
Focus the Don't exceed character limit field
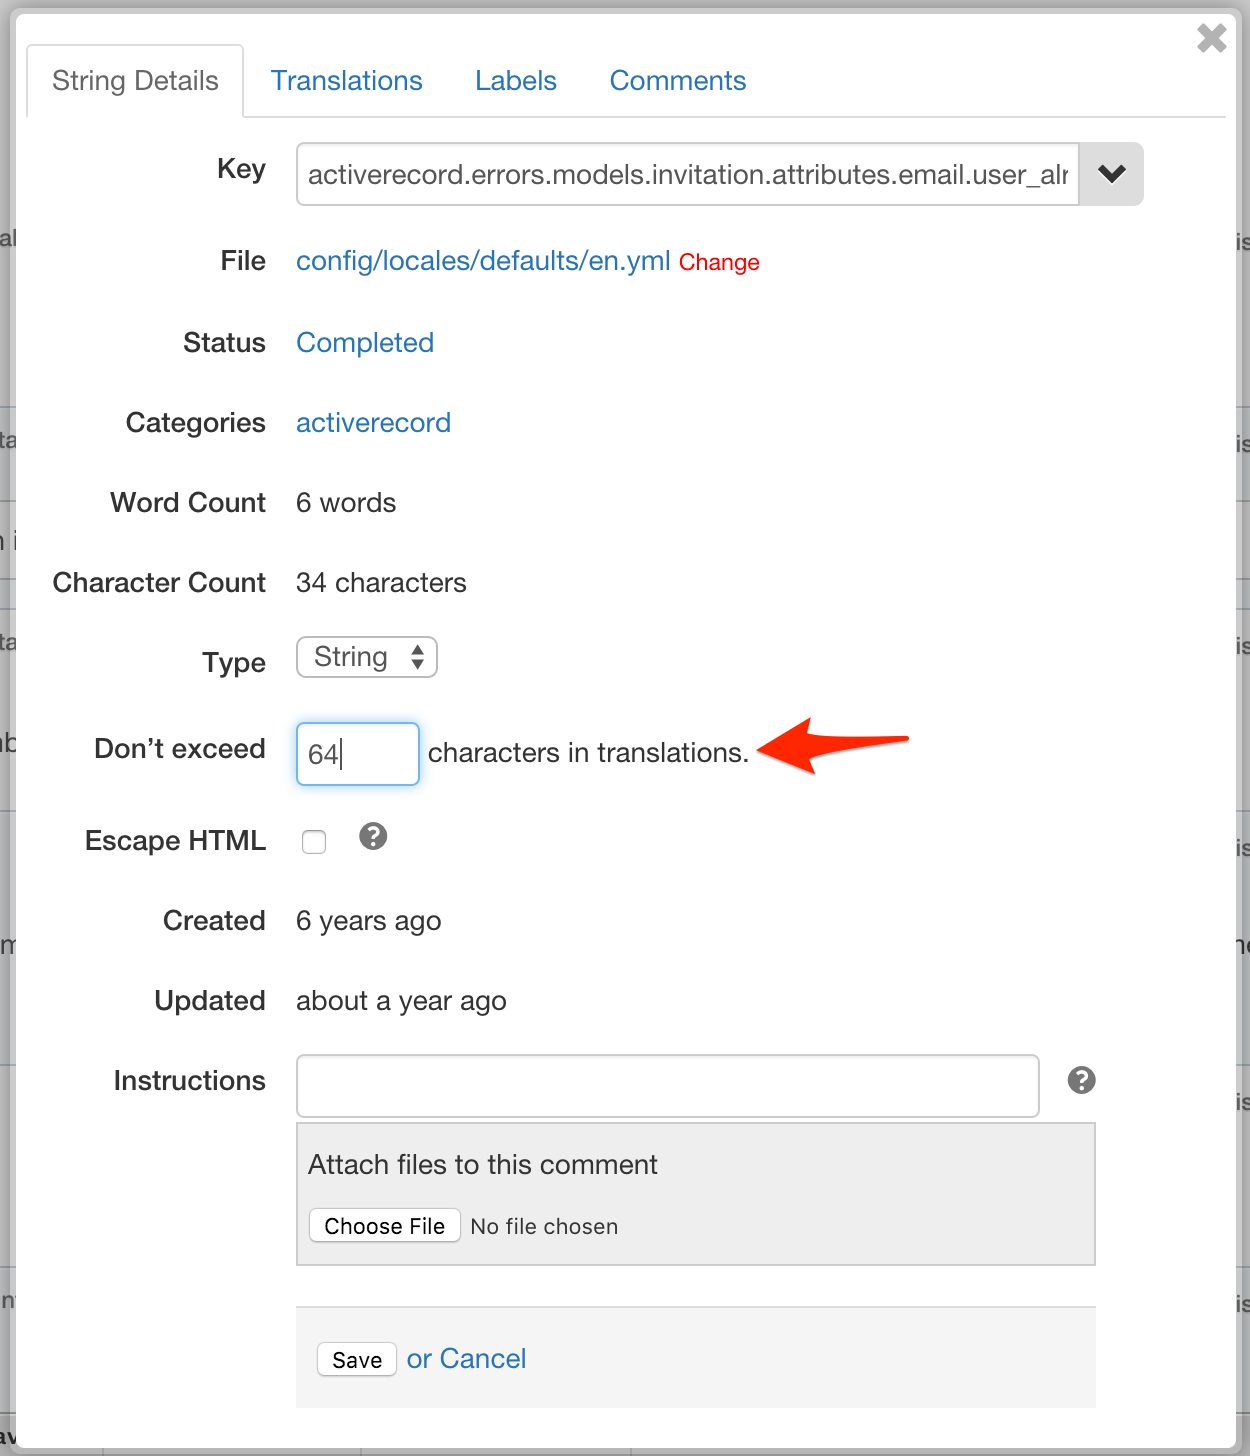357,754
